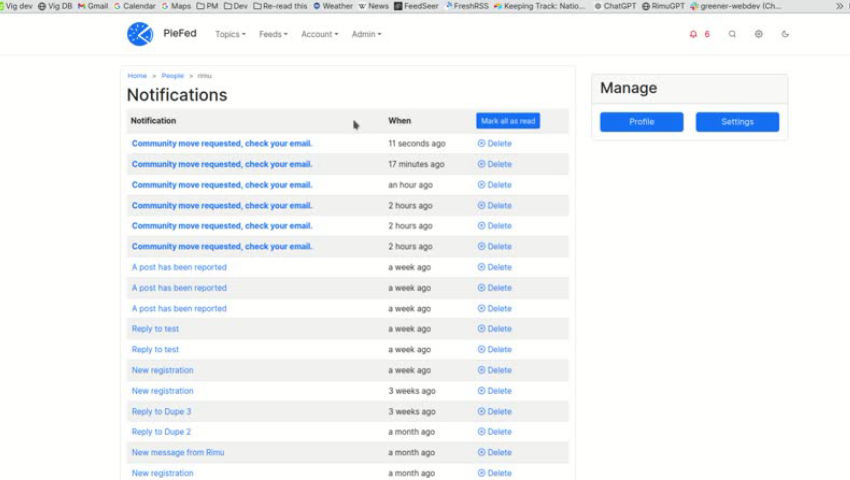Open the notifications bell icon

coord(693,34)
